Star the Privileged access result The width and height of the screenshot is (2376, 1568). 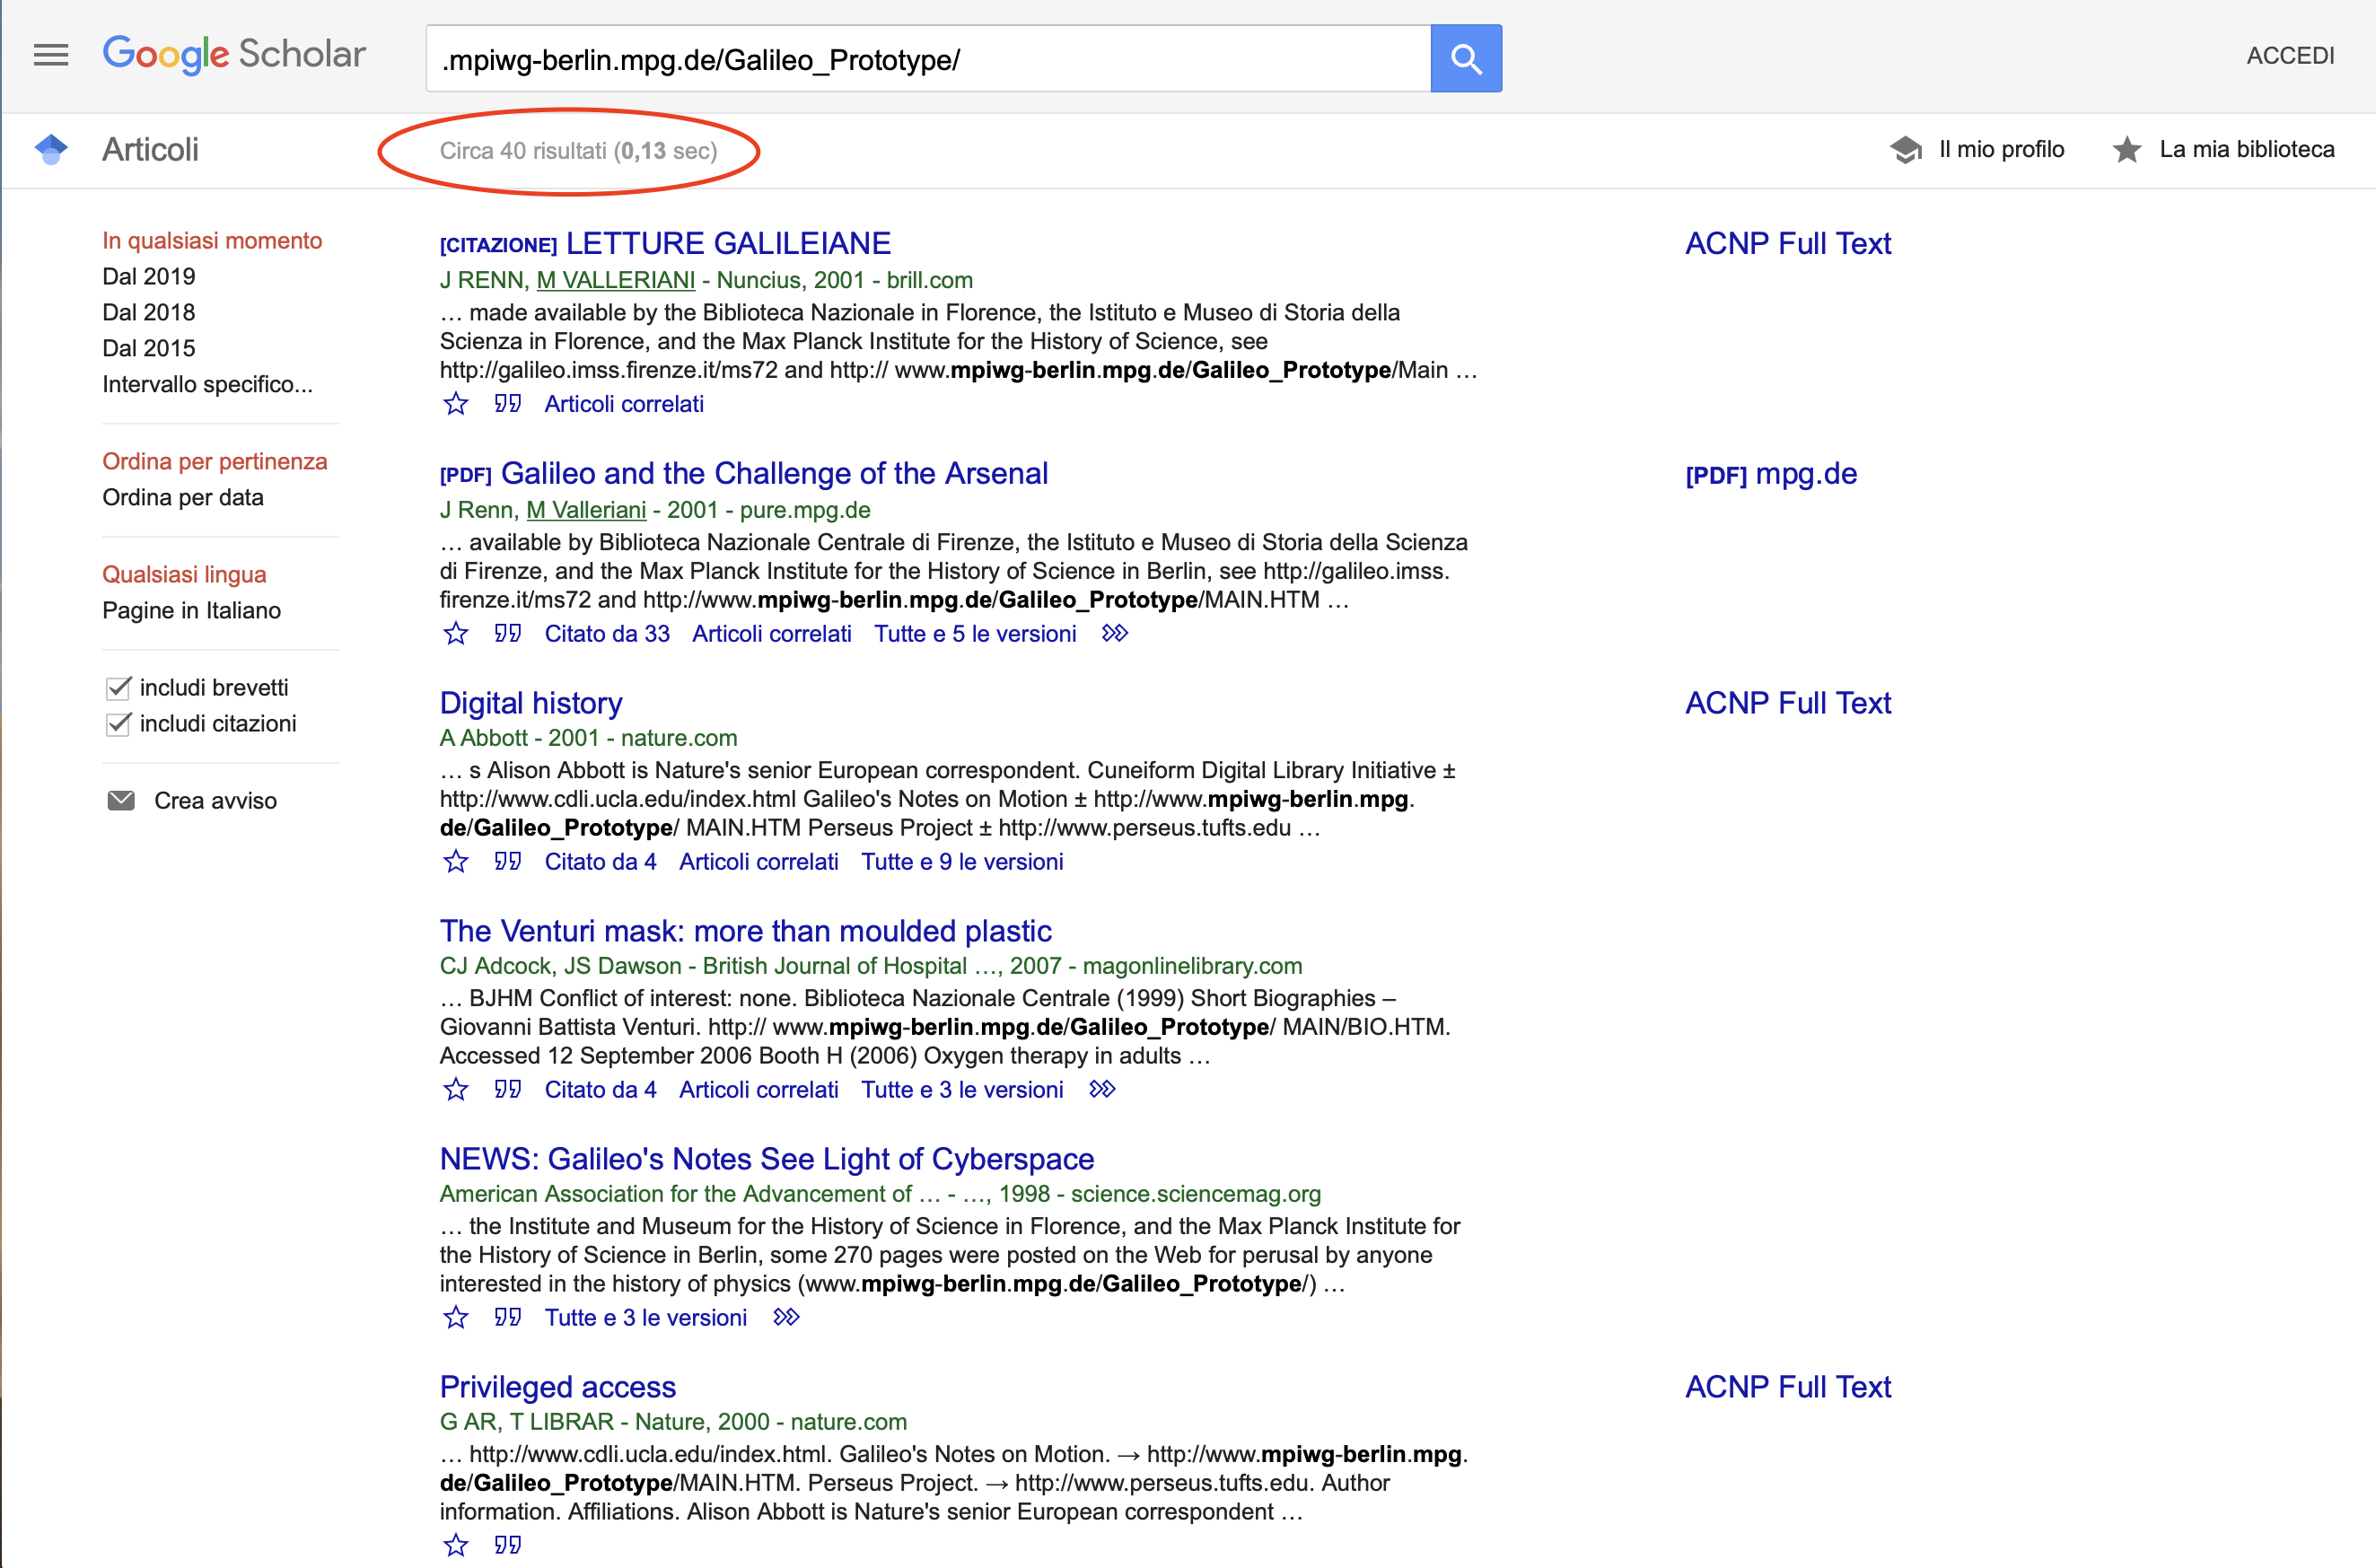coord(456,1546)
